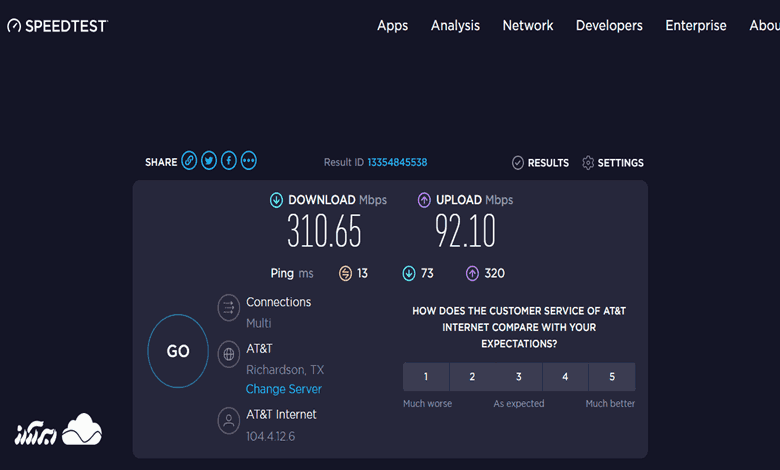Image resolution: width=780 pixels, height=470 pixels.
Task: Open the About menu
Action: pos(765,26)
